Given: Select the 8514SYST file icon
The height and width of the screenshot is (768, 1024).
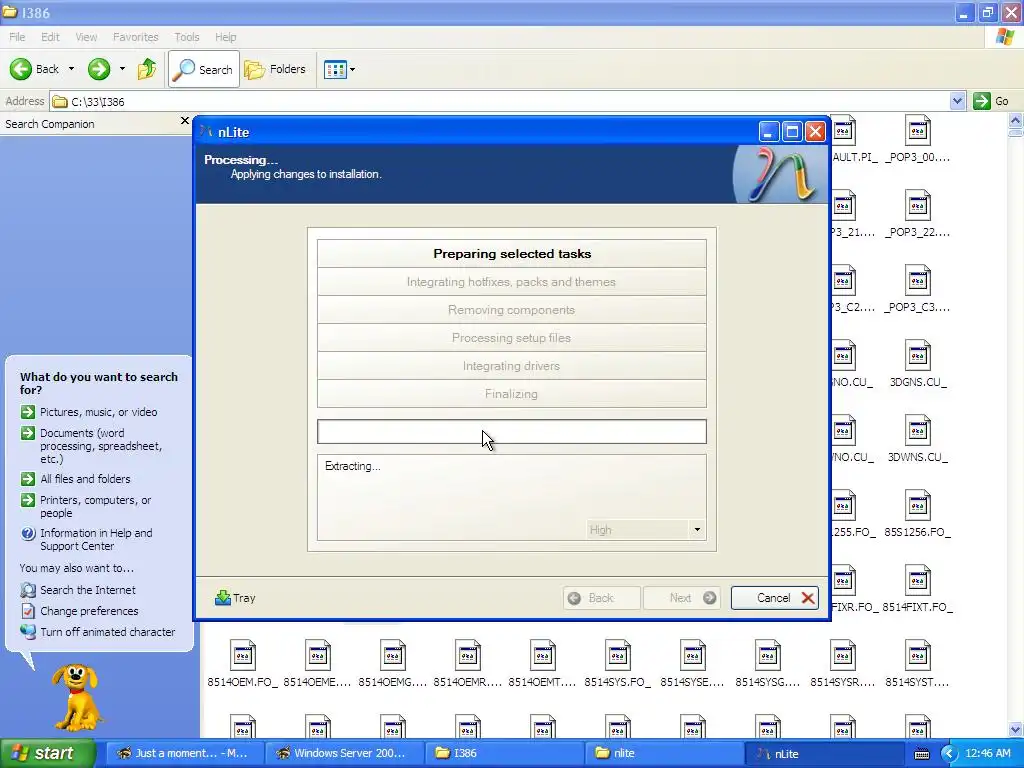Looking at the screenshot, I should (918, 656).
